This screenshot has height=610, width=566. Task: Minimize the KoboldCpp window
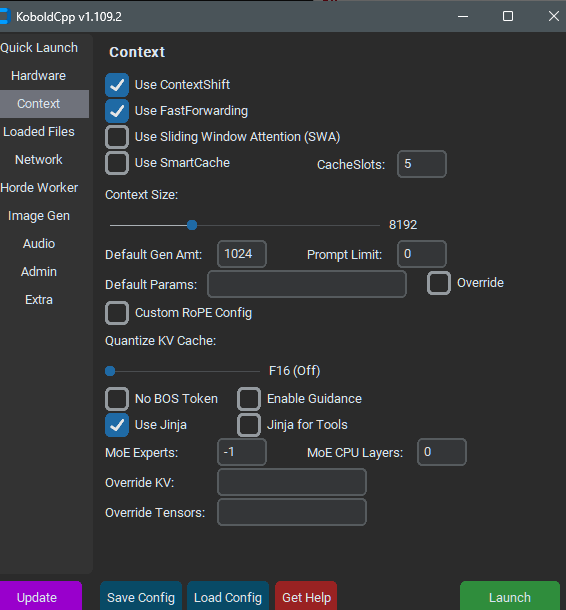(463, 16)
